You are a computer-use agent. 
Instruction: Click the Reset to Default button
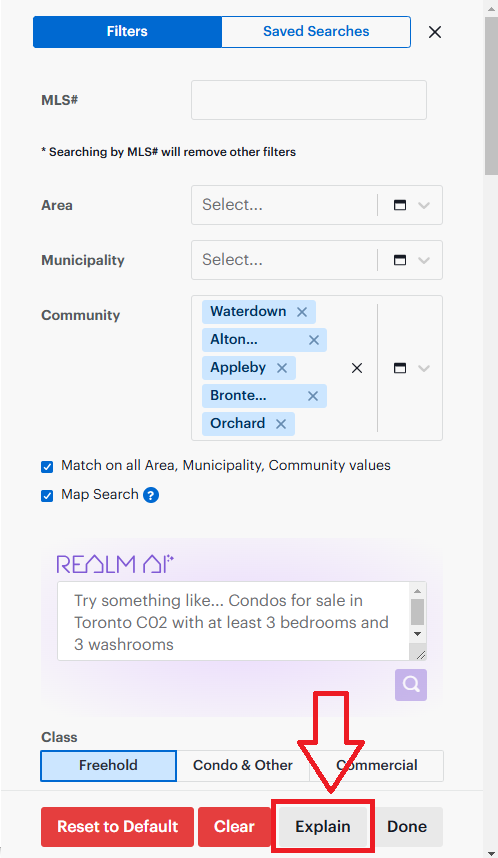[118, 826]
